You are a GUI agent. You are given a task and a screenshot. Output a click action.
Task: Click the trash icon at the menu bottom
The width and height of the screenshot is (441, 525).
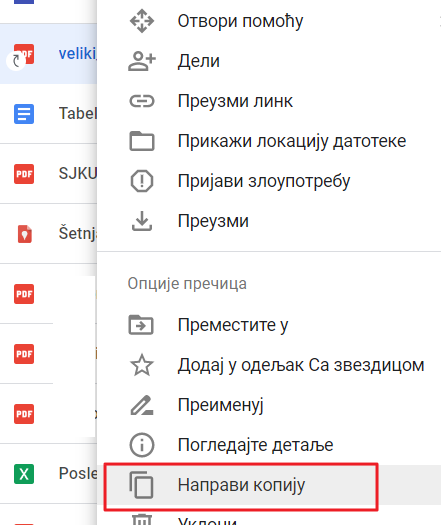tap(142, 520)
